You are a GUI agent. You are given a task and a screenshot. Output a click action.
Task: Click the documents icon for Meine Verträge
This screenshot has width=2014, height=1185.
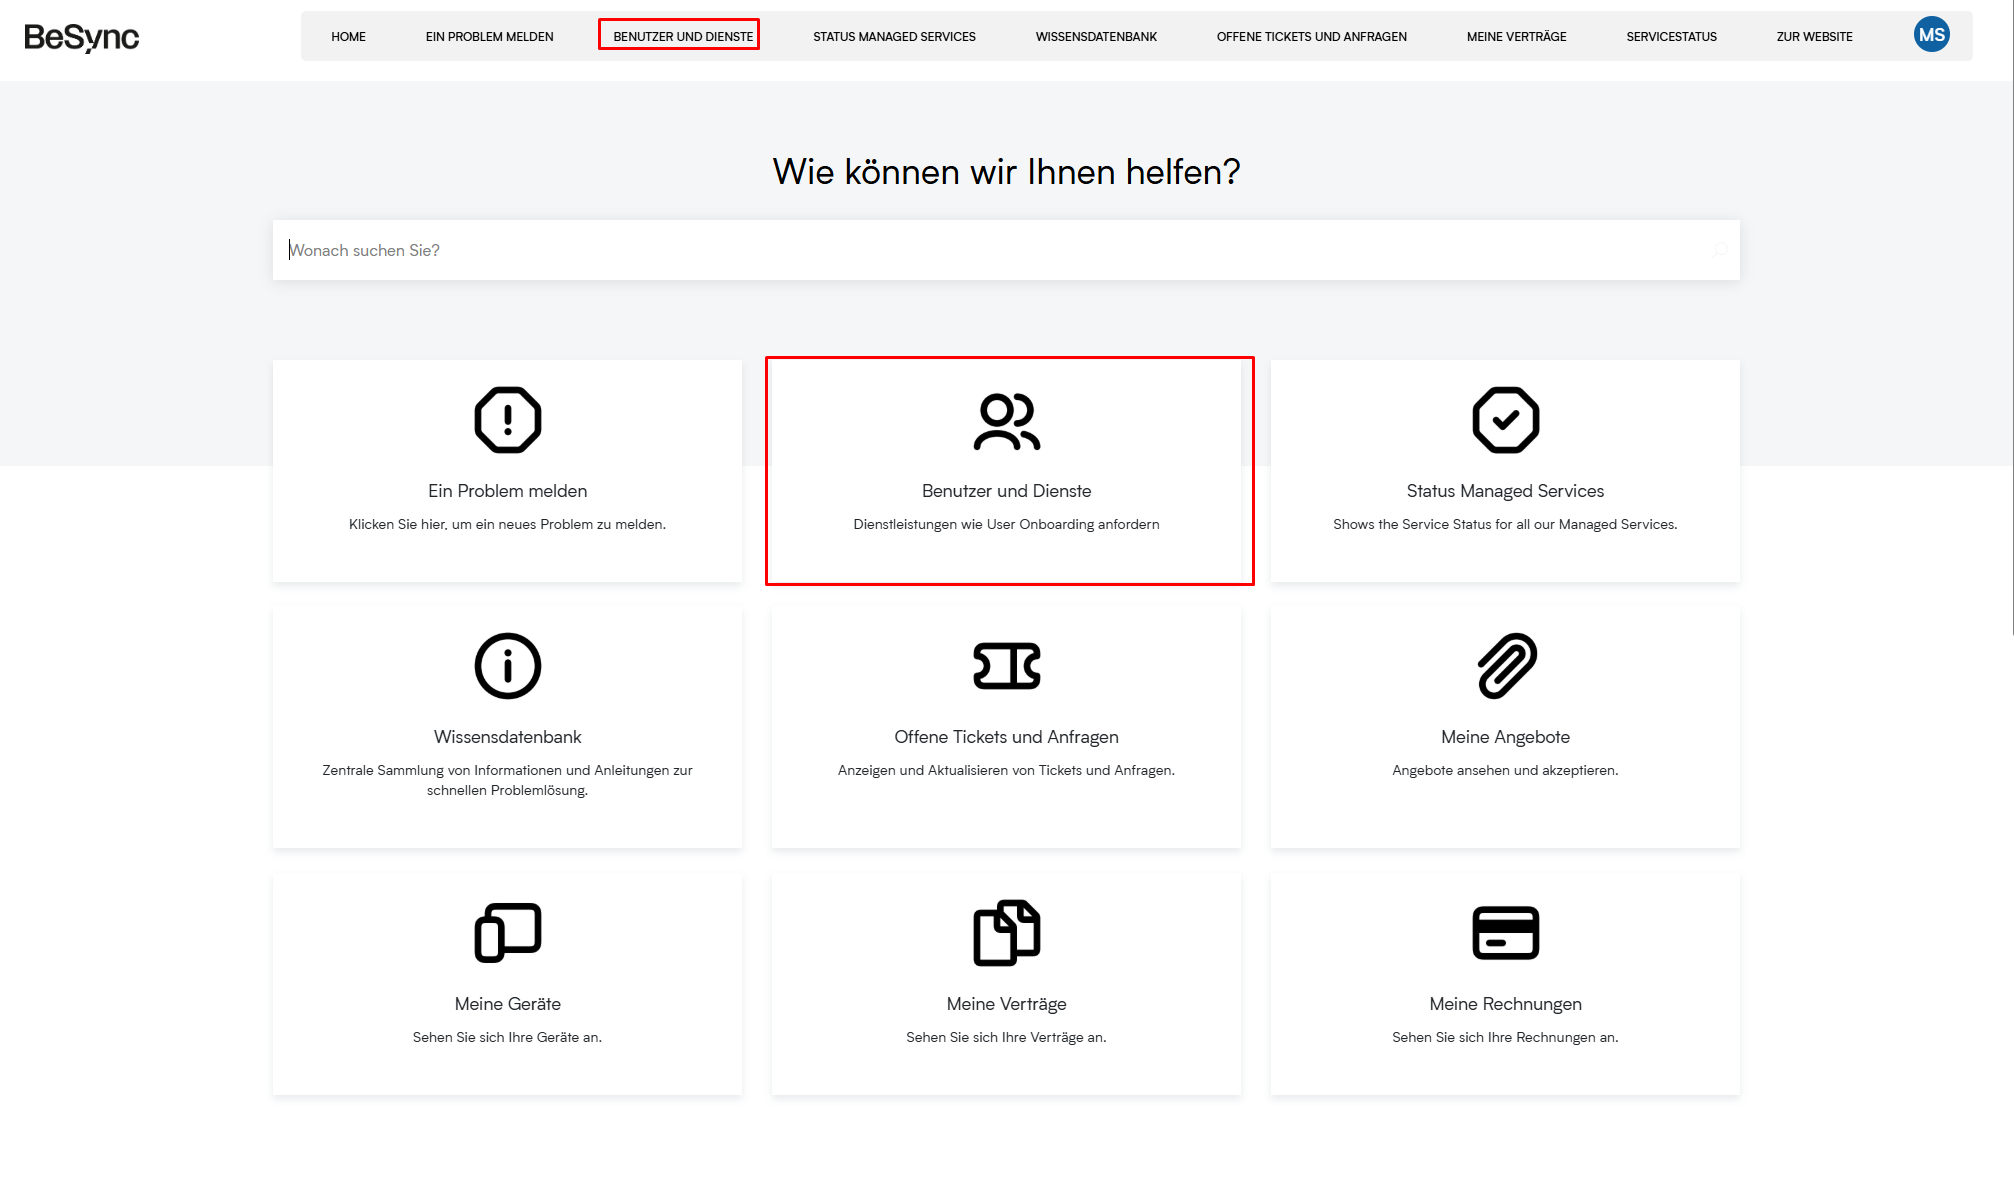[x=1006, y=932]
